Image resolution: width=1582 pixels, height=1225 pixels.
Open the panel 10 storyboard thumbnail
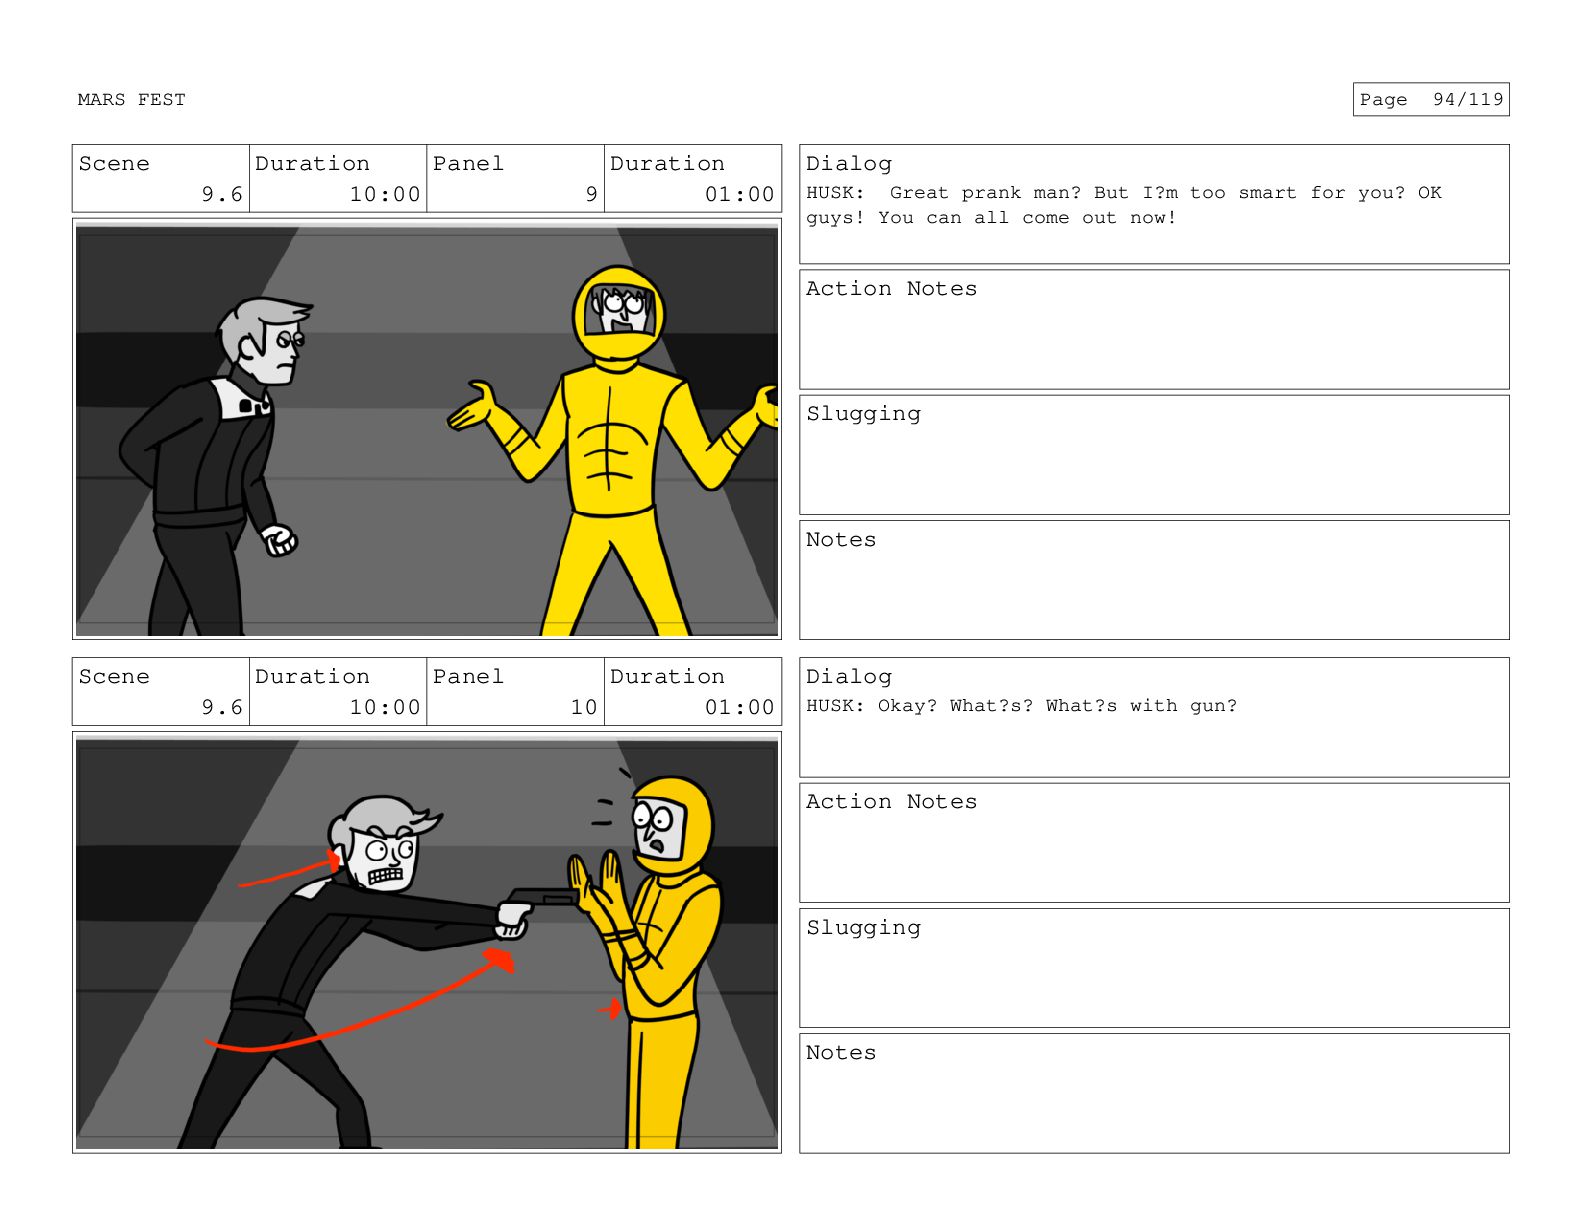(x=427, y=942)
